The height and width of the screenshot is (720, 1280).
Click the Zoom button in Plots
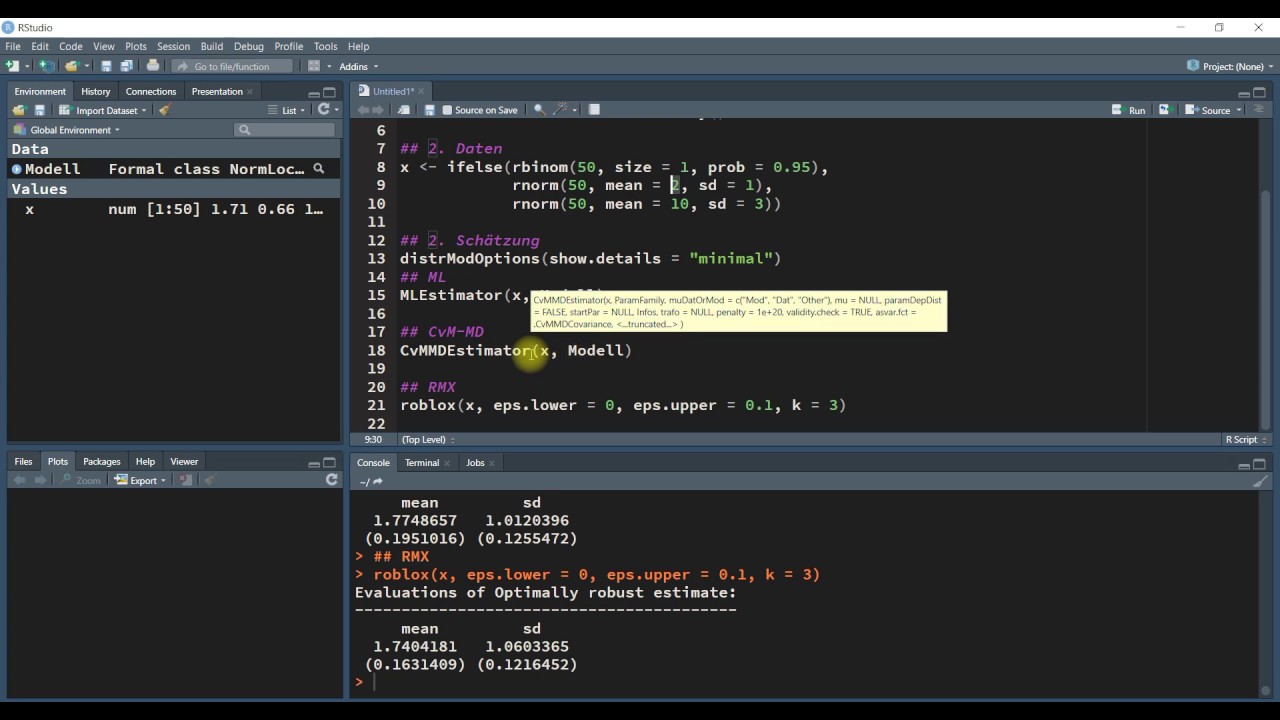point(81,480)
